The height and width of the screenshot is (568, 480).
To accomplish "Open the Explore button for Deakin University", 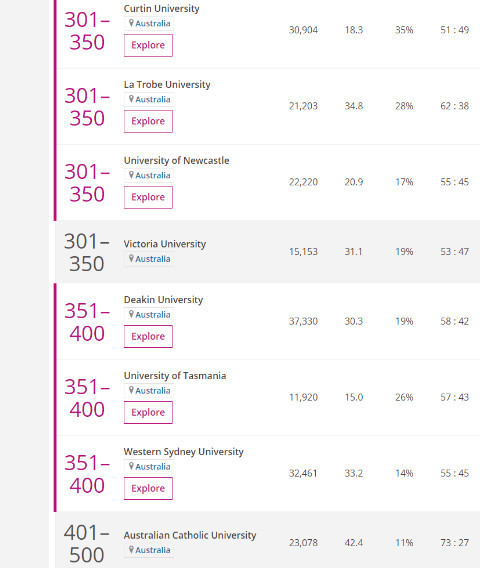I will point(148,337).
